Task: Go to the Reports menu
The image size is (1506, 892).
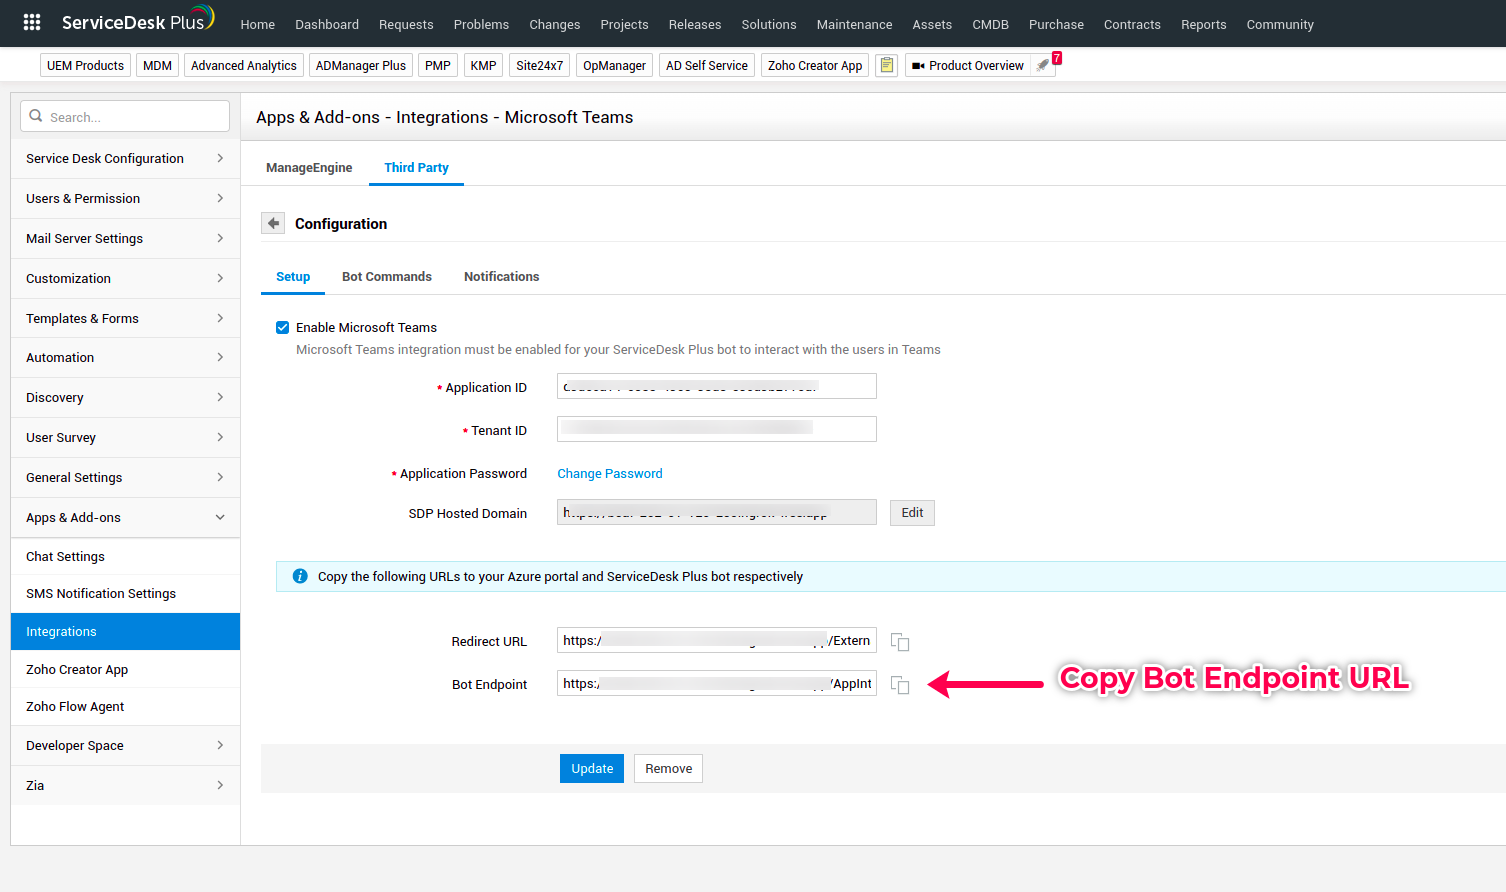Action: coord(1203,24)
